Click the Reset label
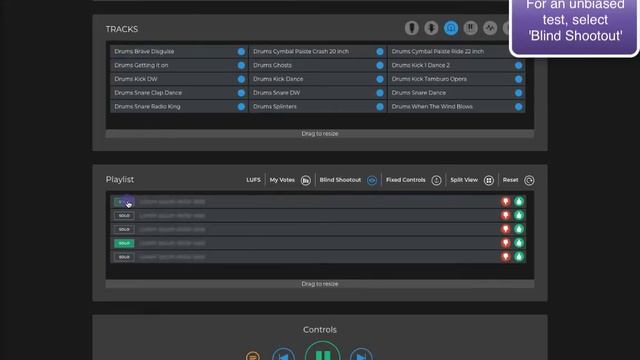 click(x=511, y=180)
